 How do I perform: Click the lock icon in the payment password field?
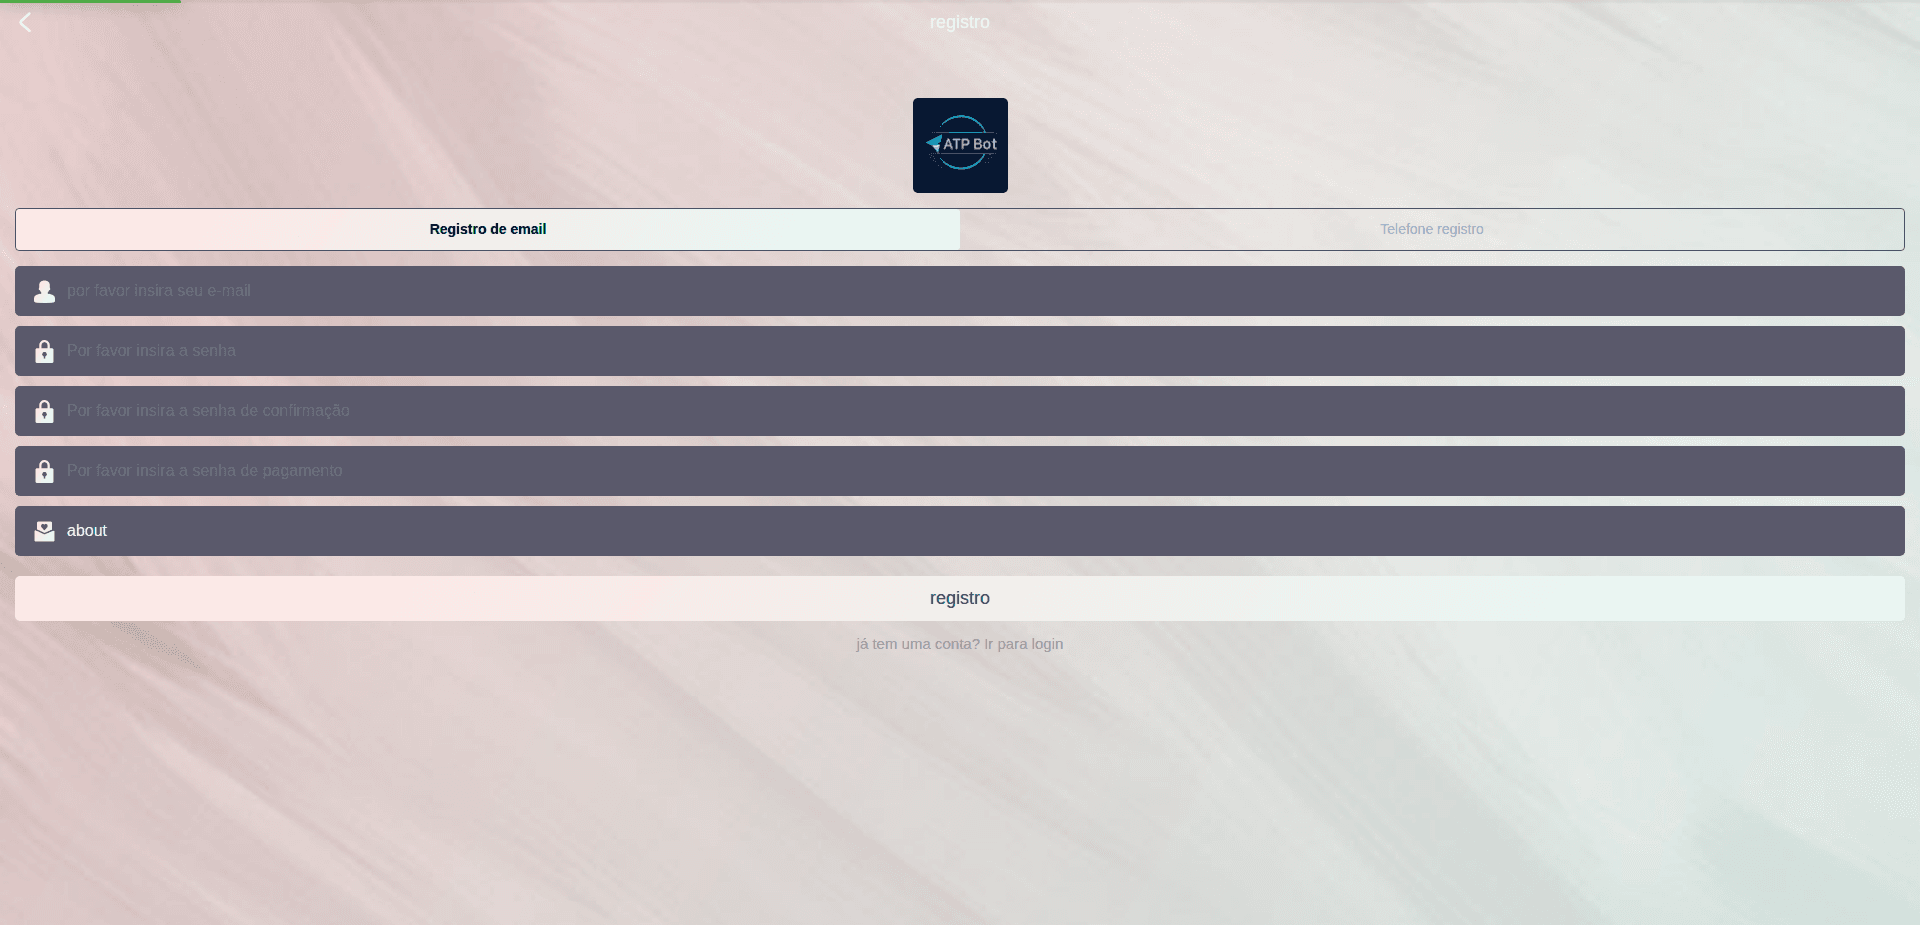44,471
